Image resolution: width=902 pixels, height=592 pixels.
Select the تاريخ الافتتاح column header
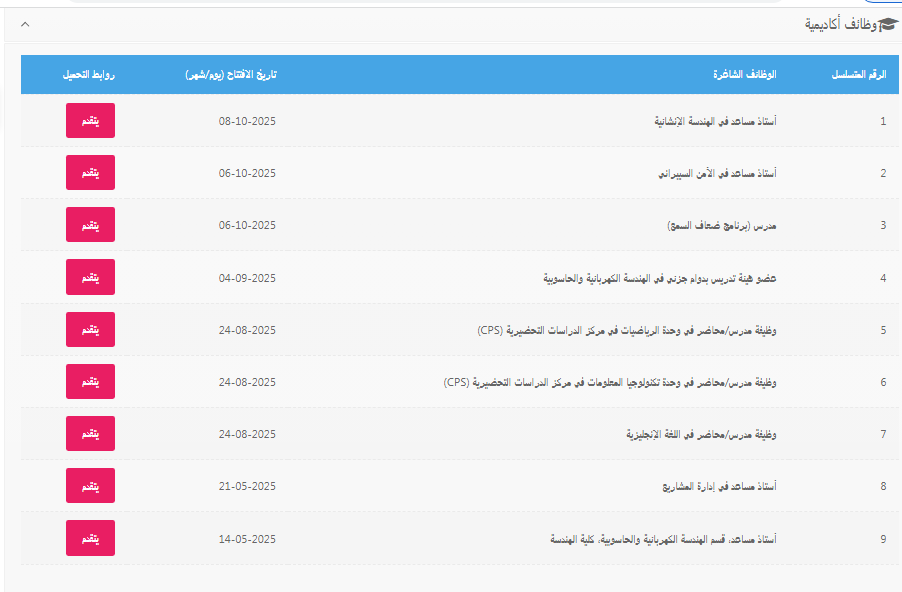point(231,75)
